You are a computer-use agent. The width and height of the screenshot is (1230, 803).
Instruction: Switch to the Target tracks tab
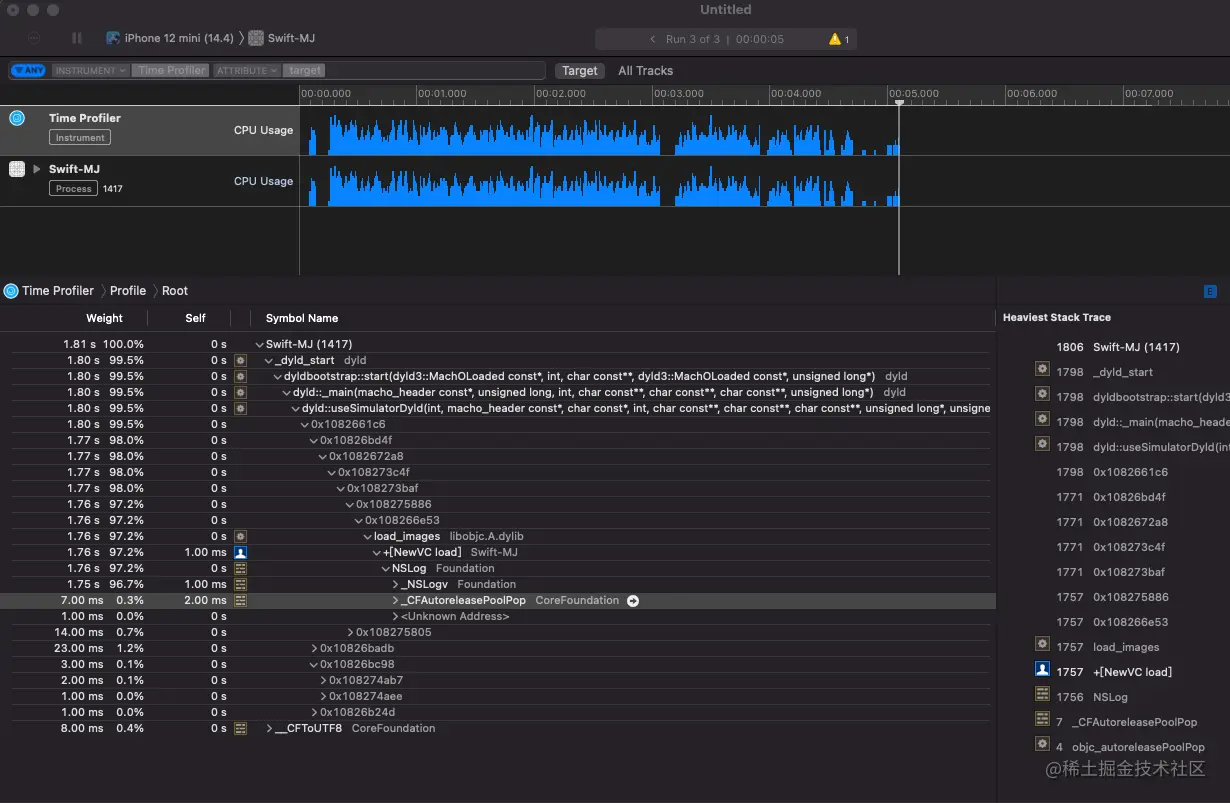[580, 71]
